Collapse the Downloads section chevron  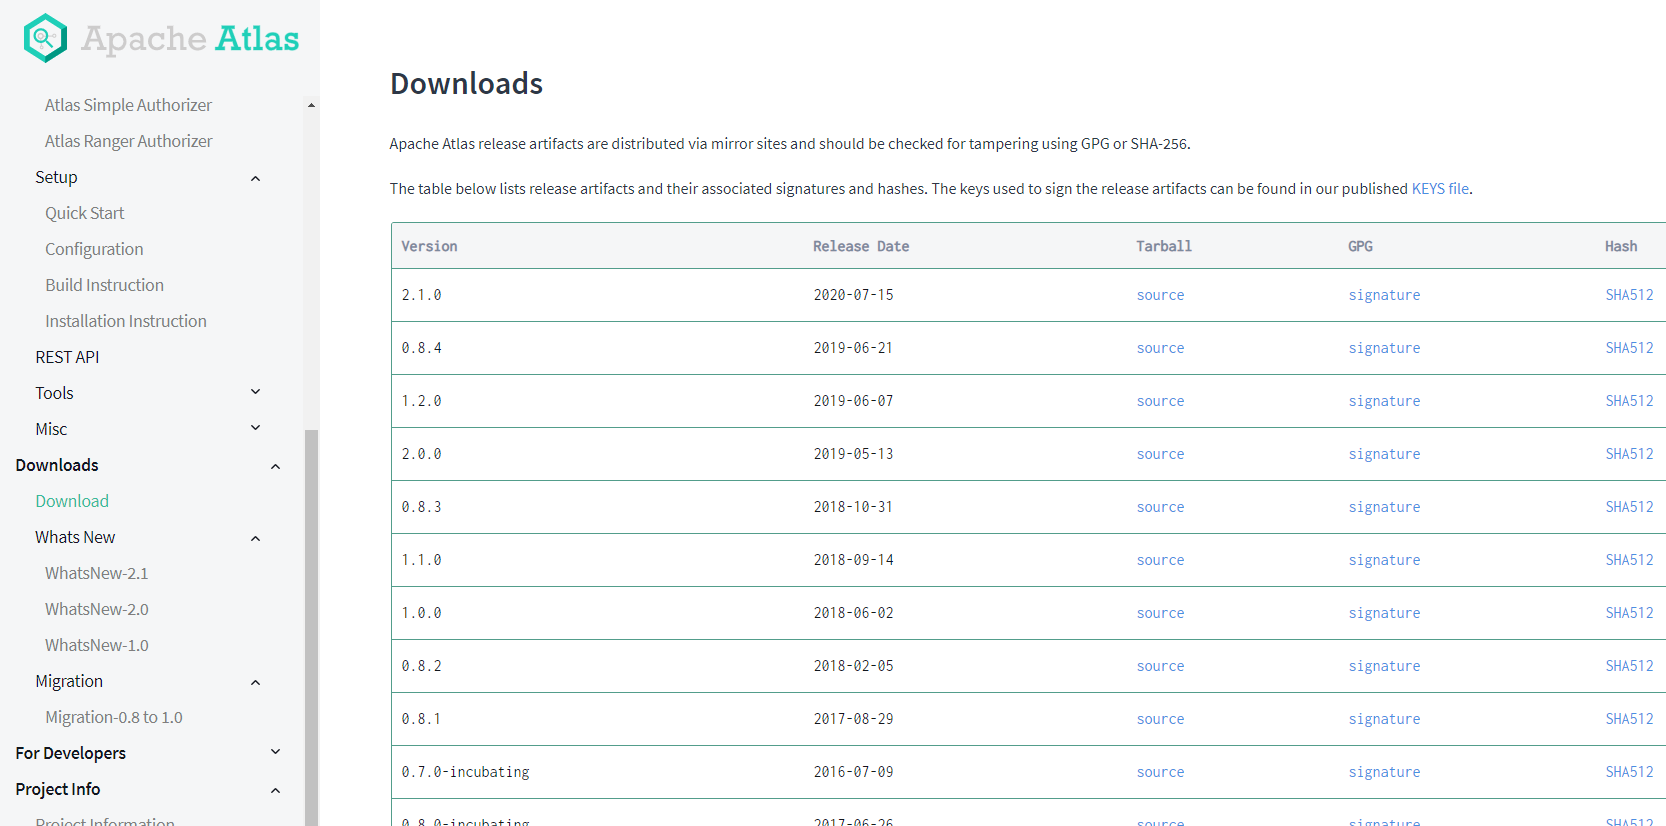pos(275,466)
